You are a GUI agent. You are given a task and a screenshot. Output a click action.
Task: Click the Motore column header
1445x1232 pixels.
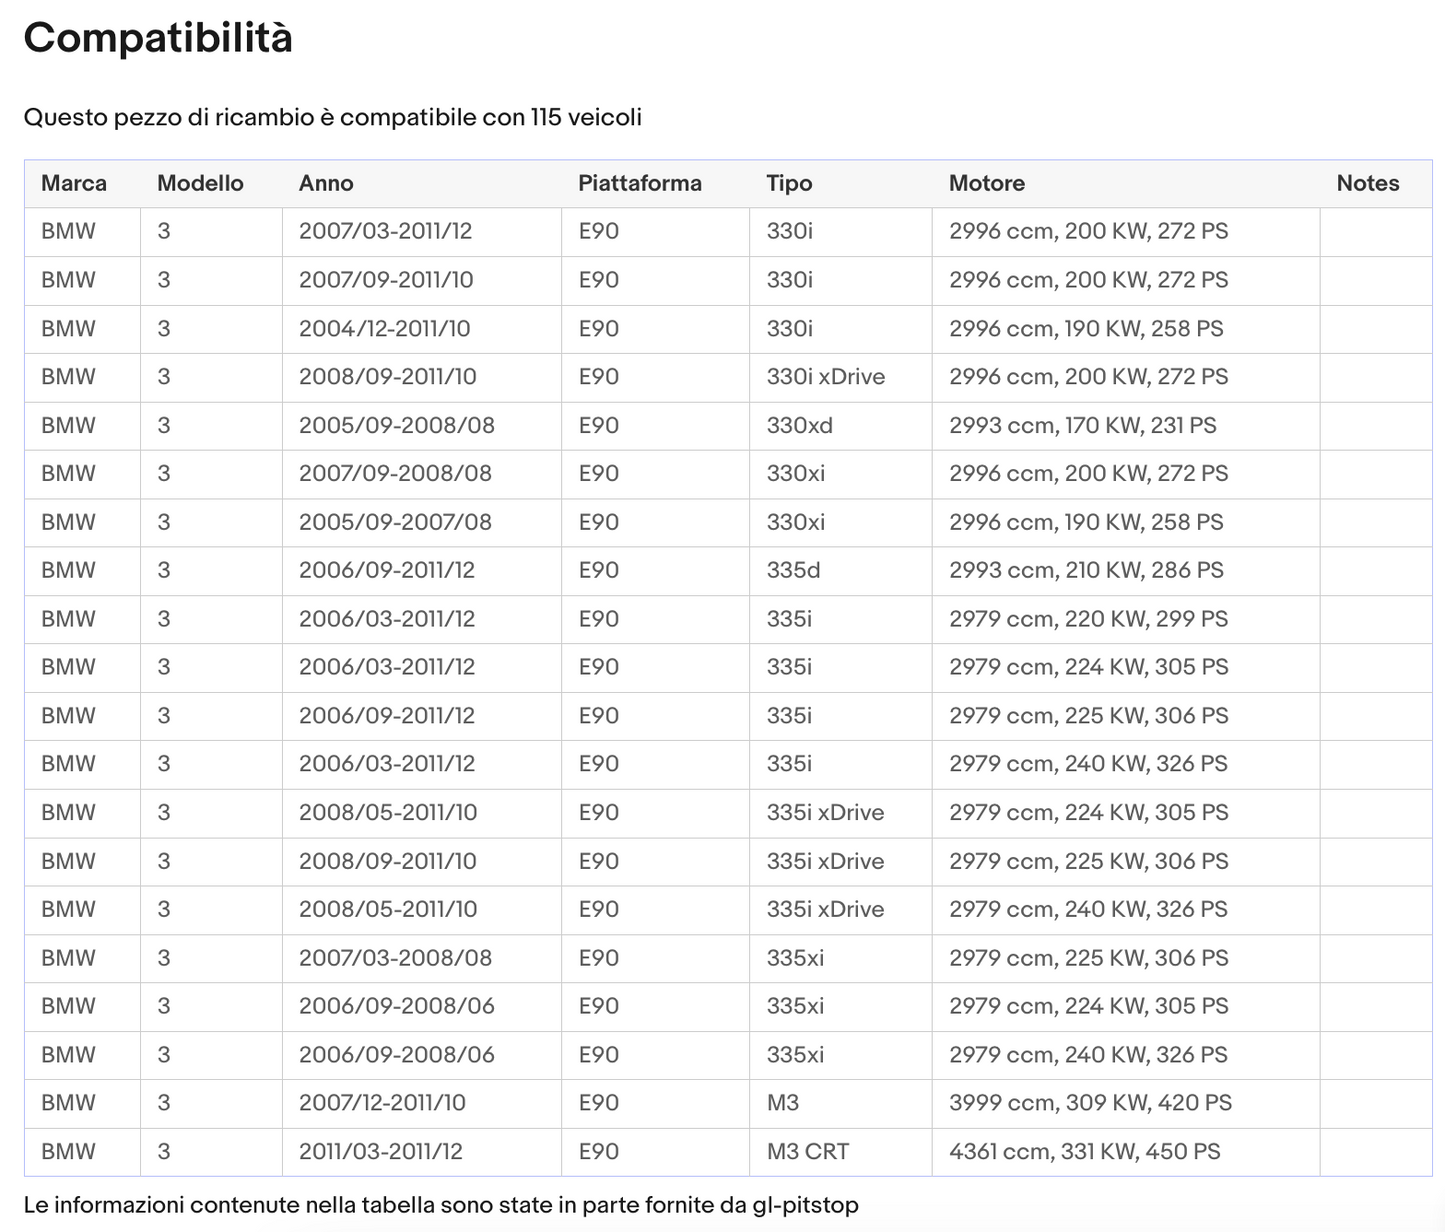(987, 183)
